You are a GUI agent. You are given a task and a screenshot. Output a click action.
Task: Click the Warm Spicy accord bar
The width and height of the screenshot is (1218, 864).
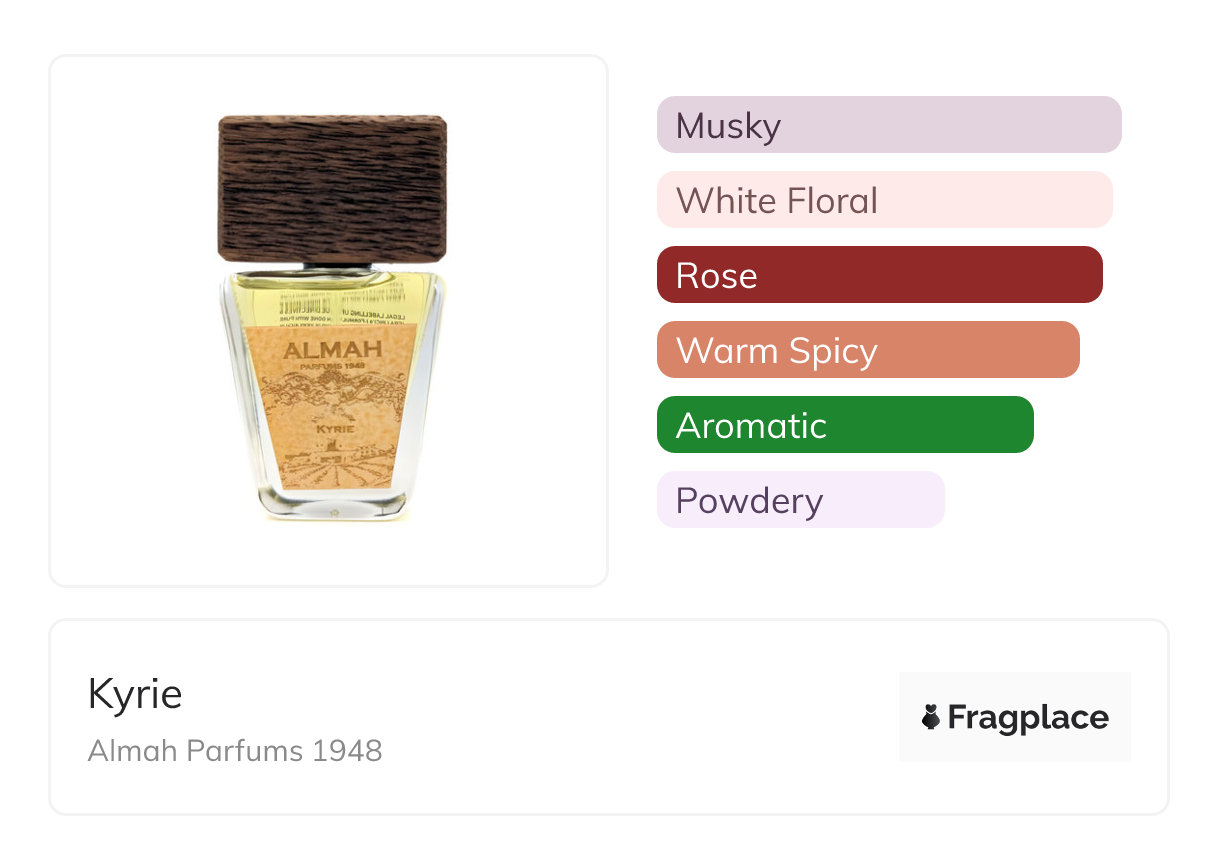(867, 350)
